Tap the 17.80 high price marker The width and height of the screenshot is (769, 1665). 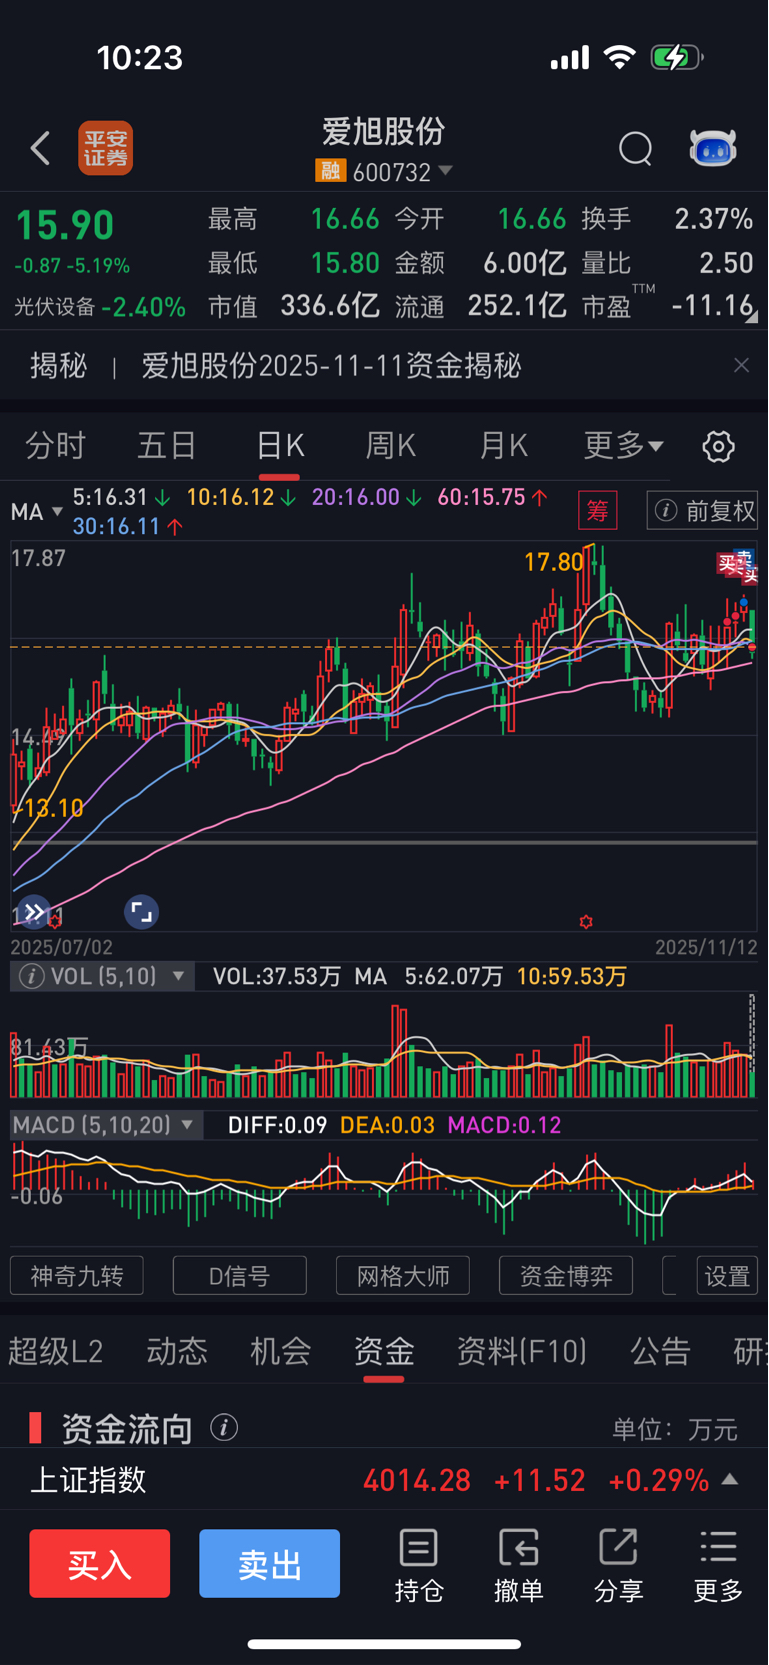553,562
